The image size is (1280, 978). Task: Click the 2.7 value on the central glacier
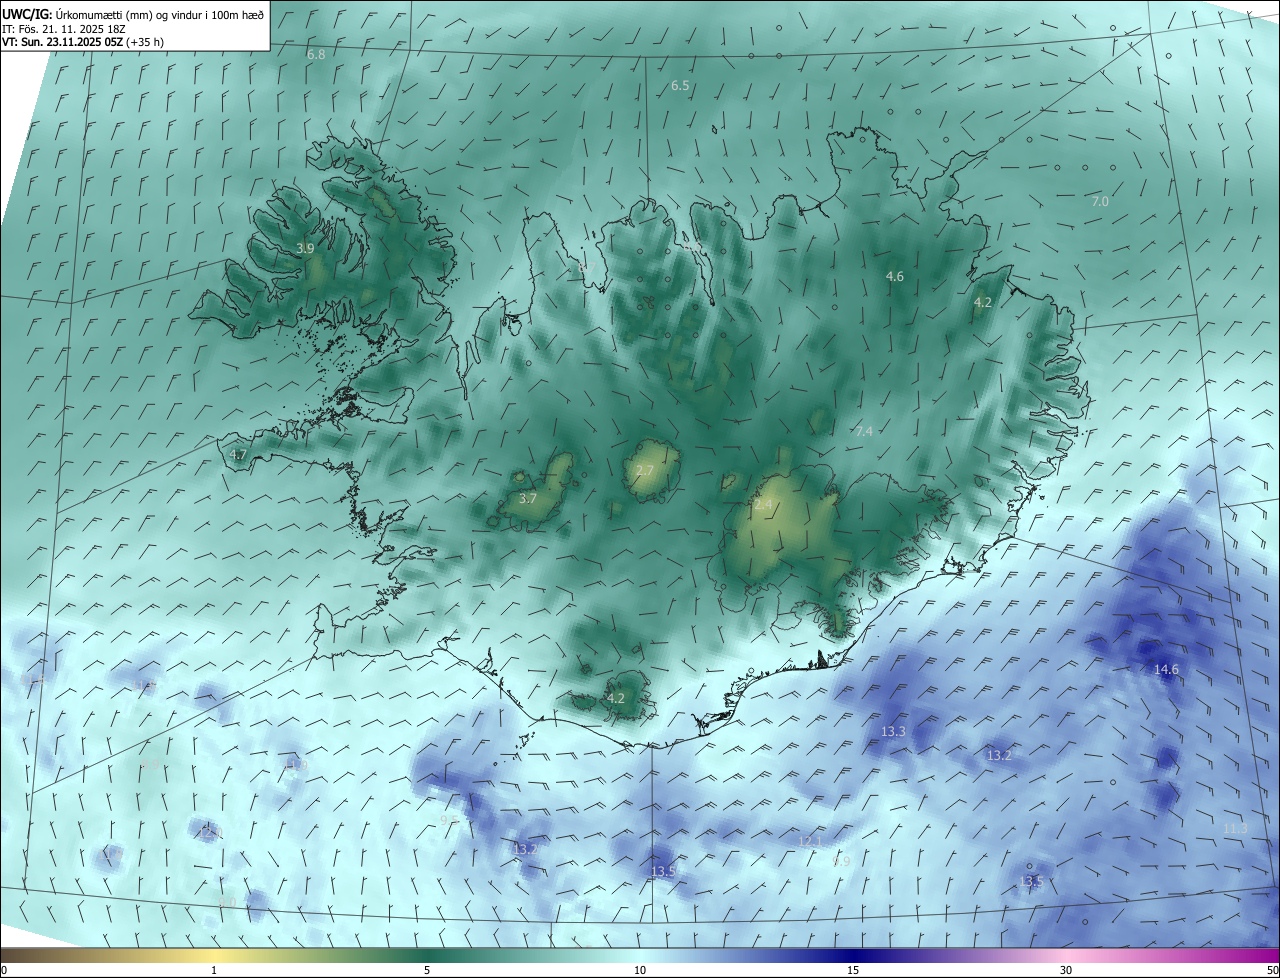(645, 471)
